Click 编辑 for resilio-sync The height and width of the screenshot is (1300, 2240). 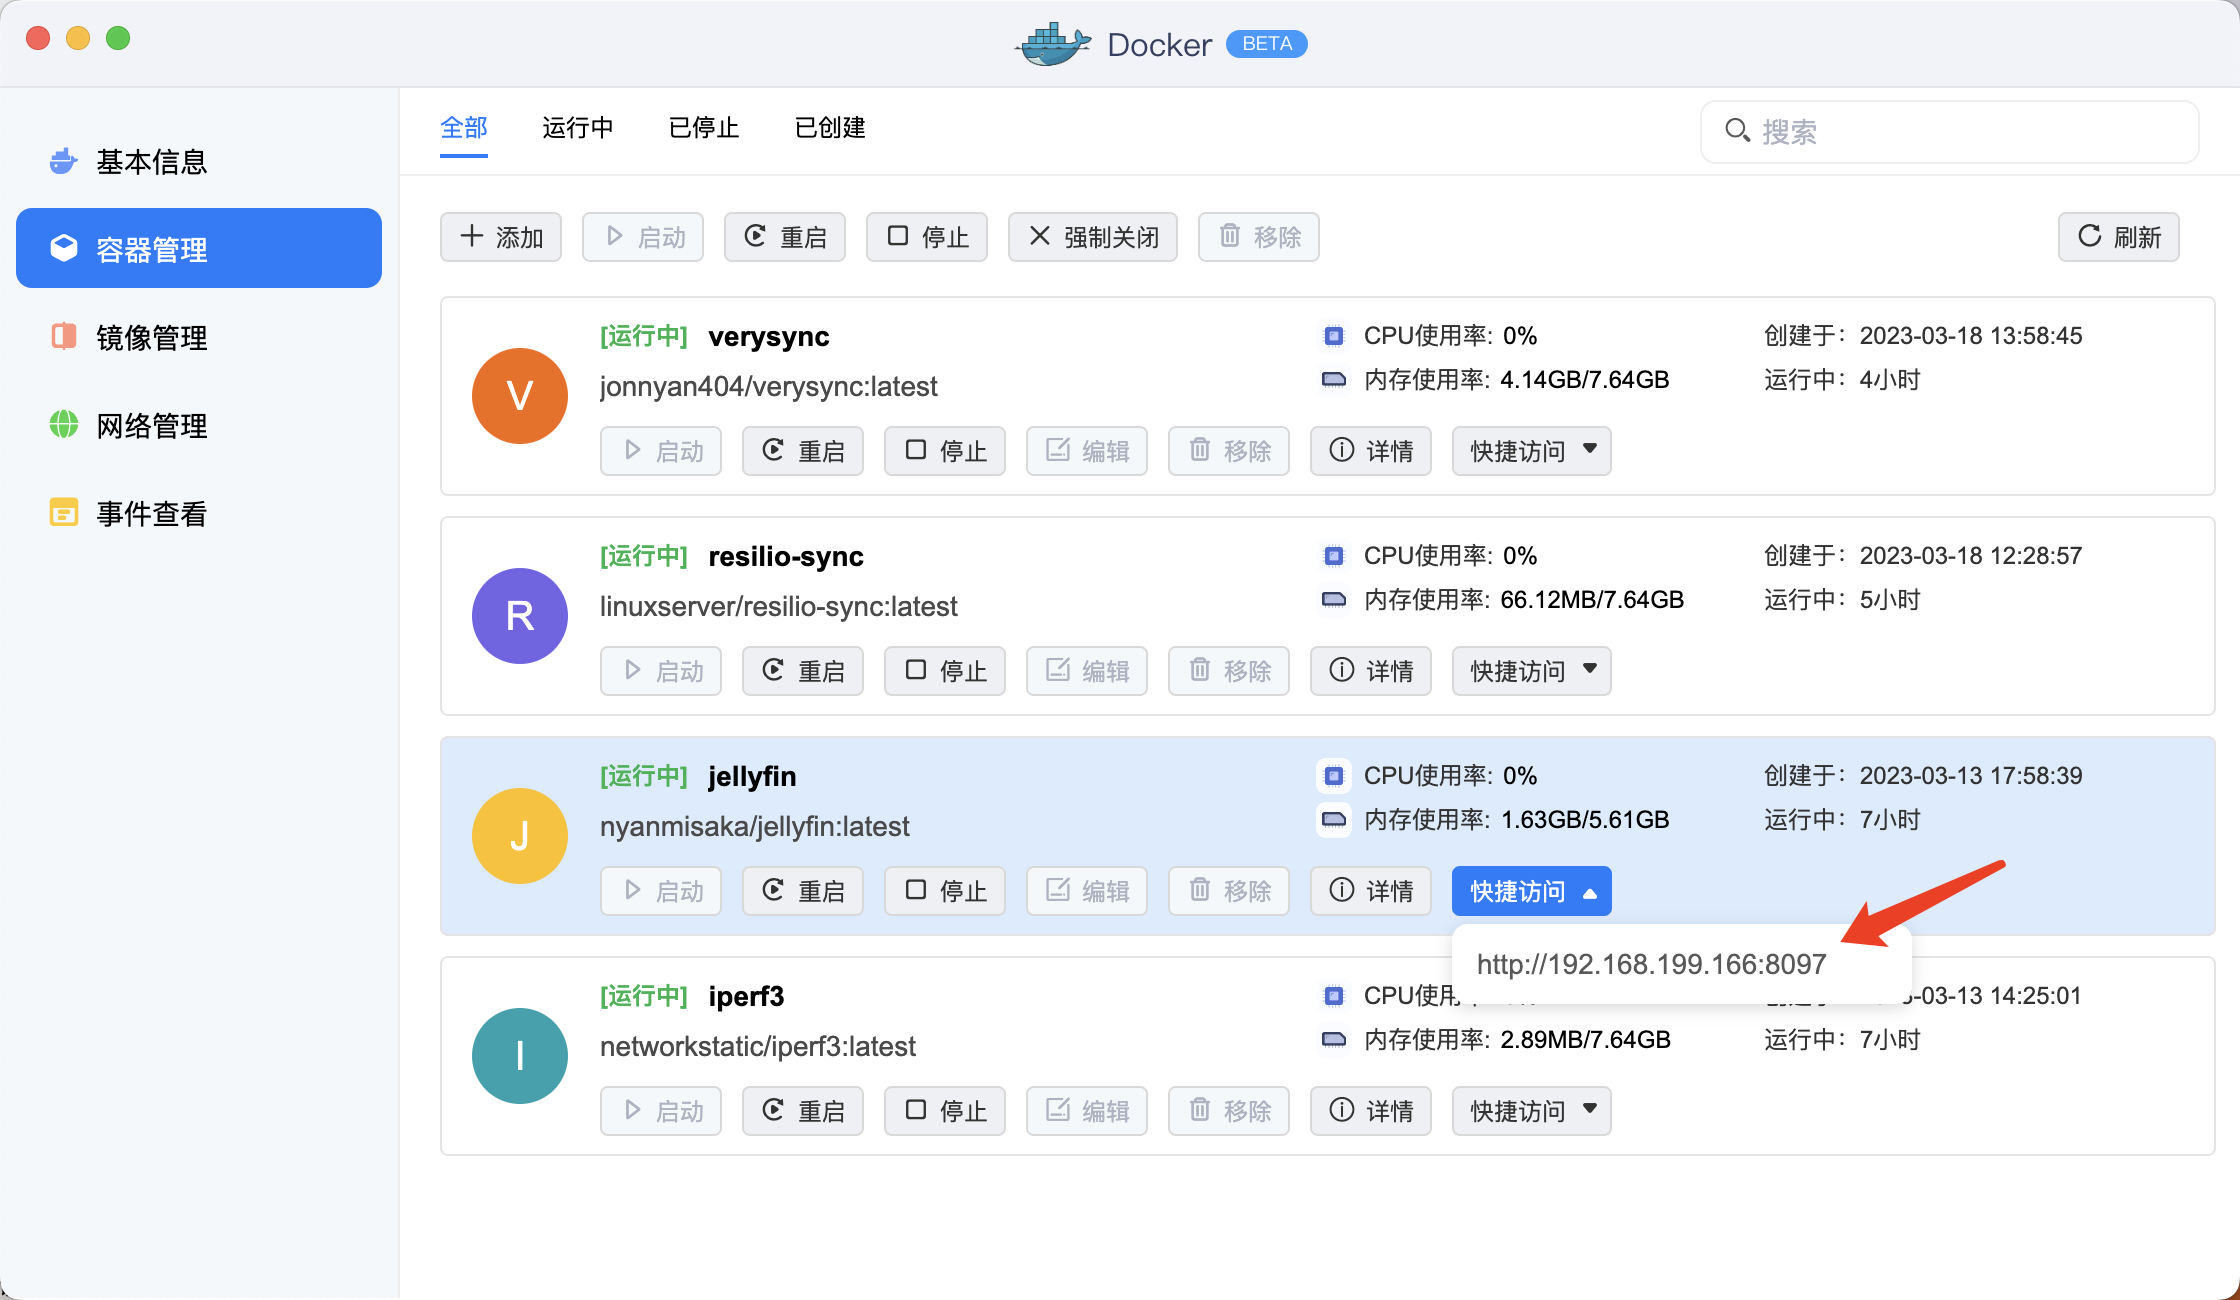tap(1087, 671)
